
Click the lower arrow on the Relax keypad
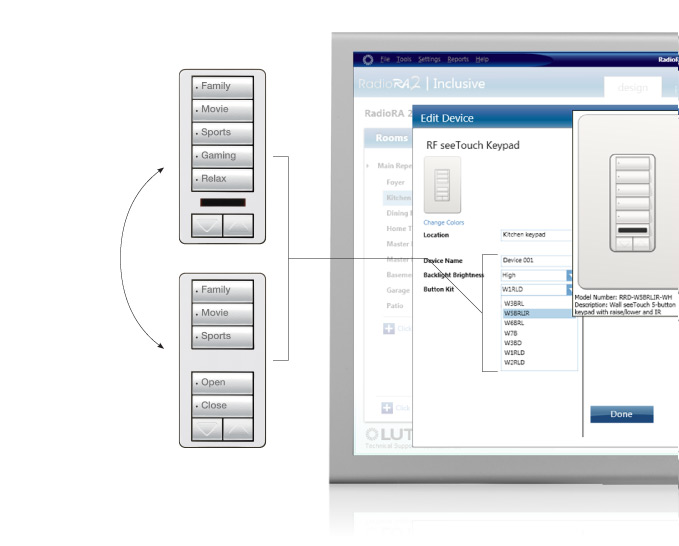(207, 225)
